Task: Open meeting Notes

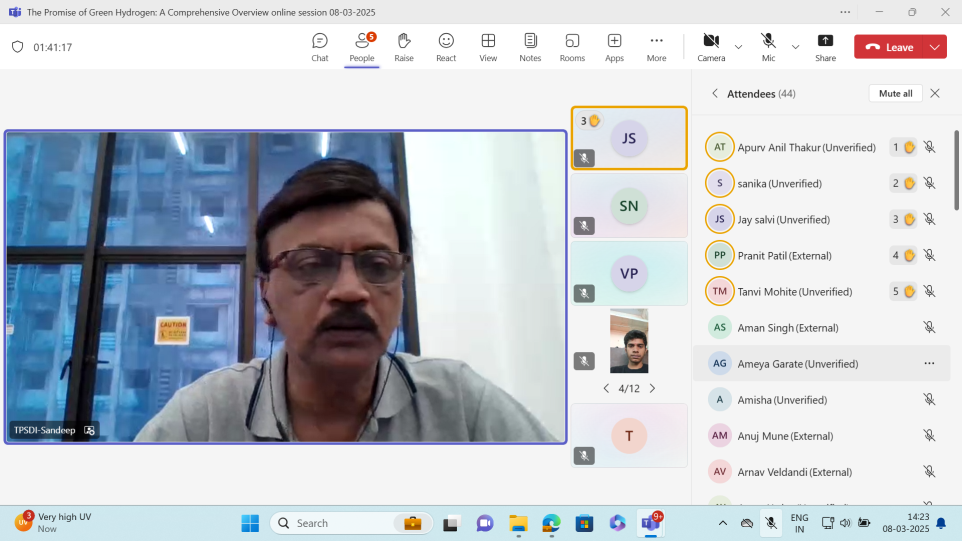Action: (530, 47)
